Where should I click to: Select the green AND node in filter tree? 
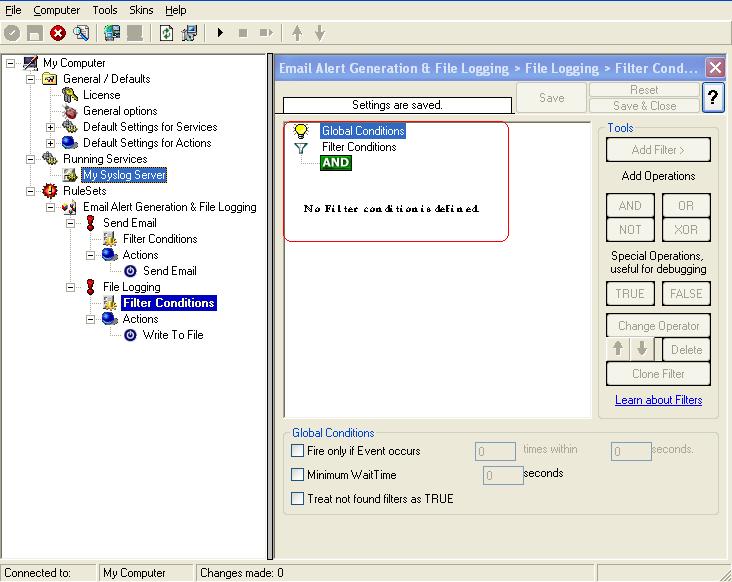point(336,163)
